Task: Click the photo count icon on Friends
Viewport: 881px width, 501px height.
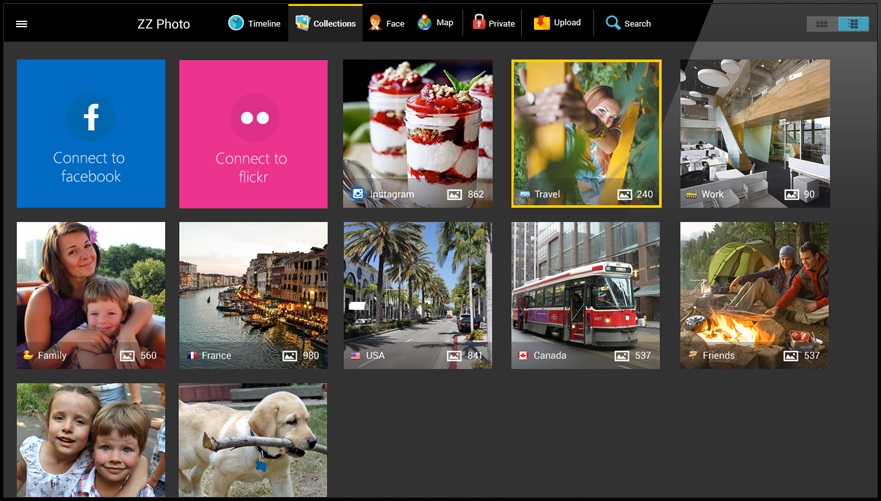Action: [791, 356]
